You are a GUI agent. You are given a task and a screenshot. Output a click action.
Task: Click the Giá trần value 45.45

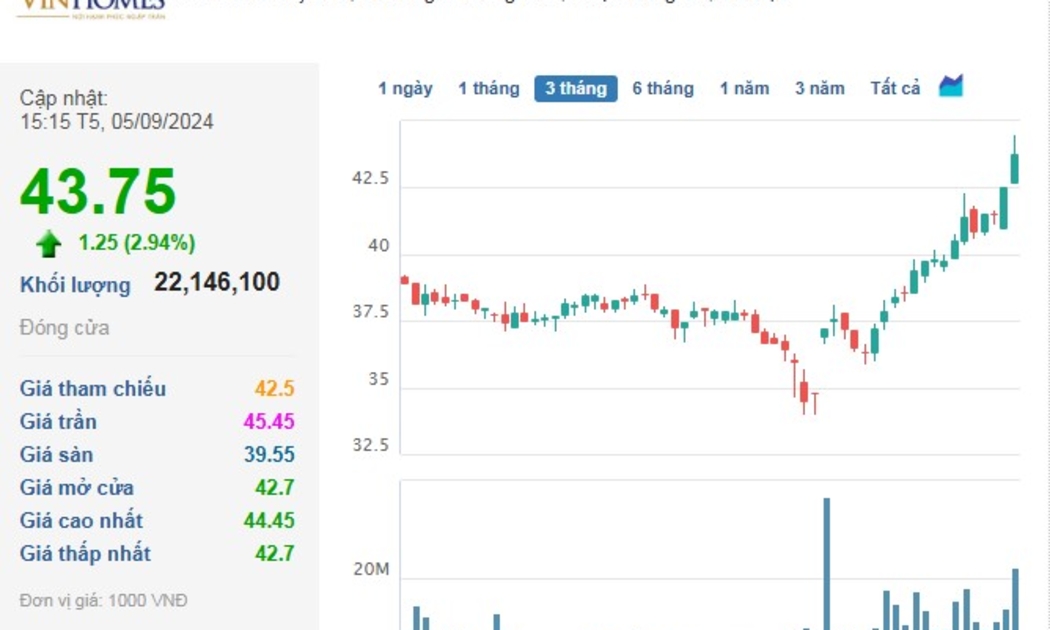pos(269,421)
